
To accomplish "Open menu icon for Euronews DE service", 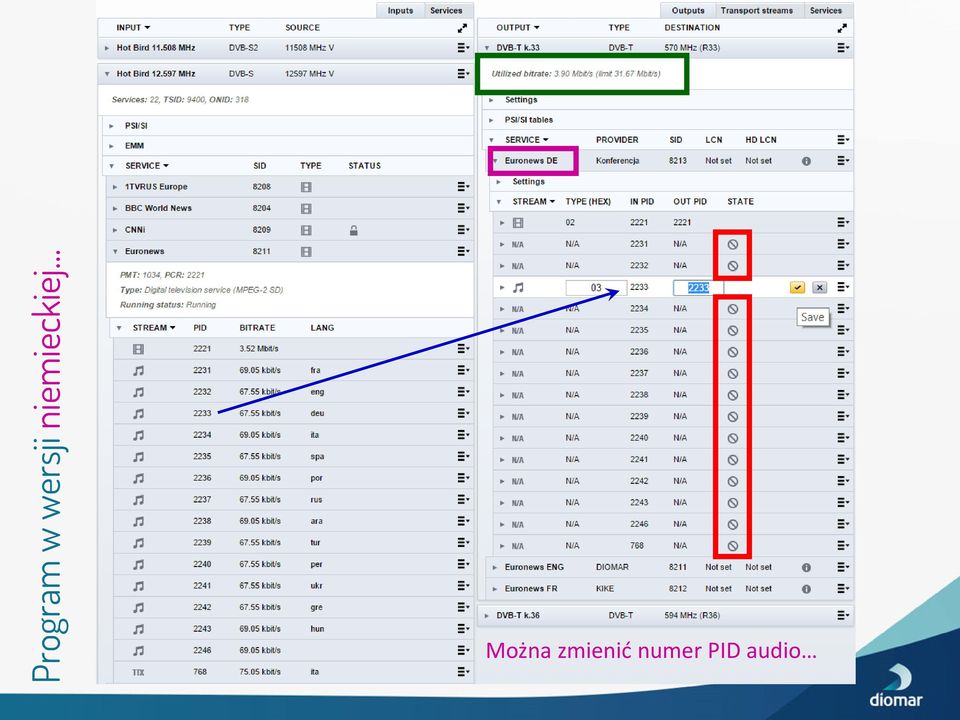I will [x=843, y=160].
